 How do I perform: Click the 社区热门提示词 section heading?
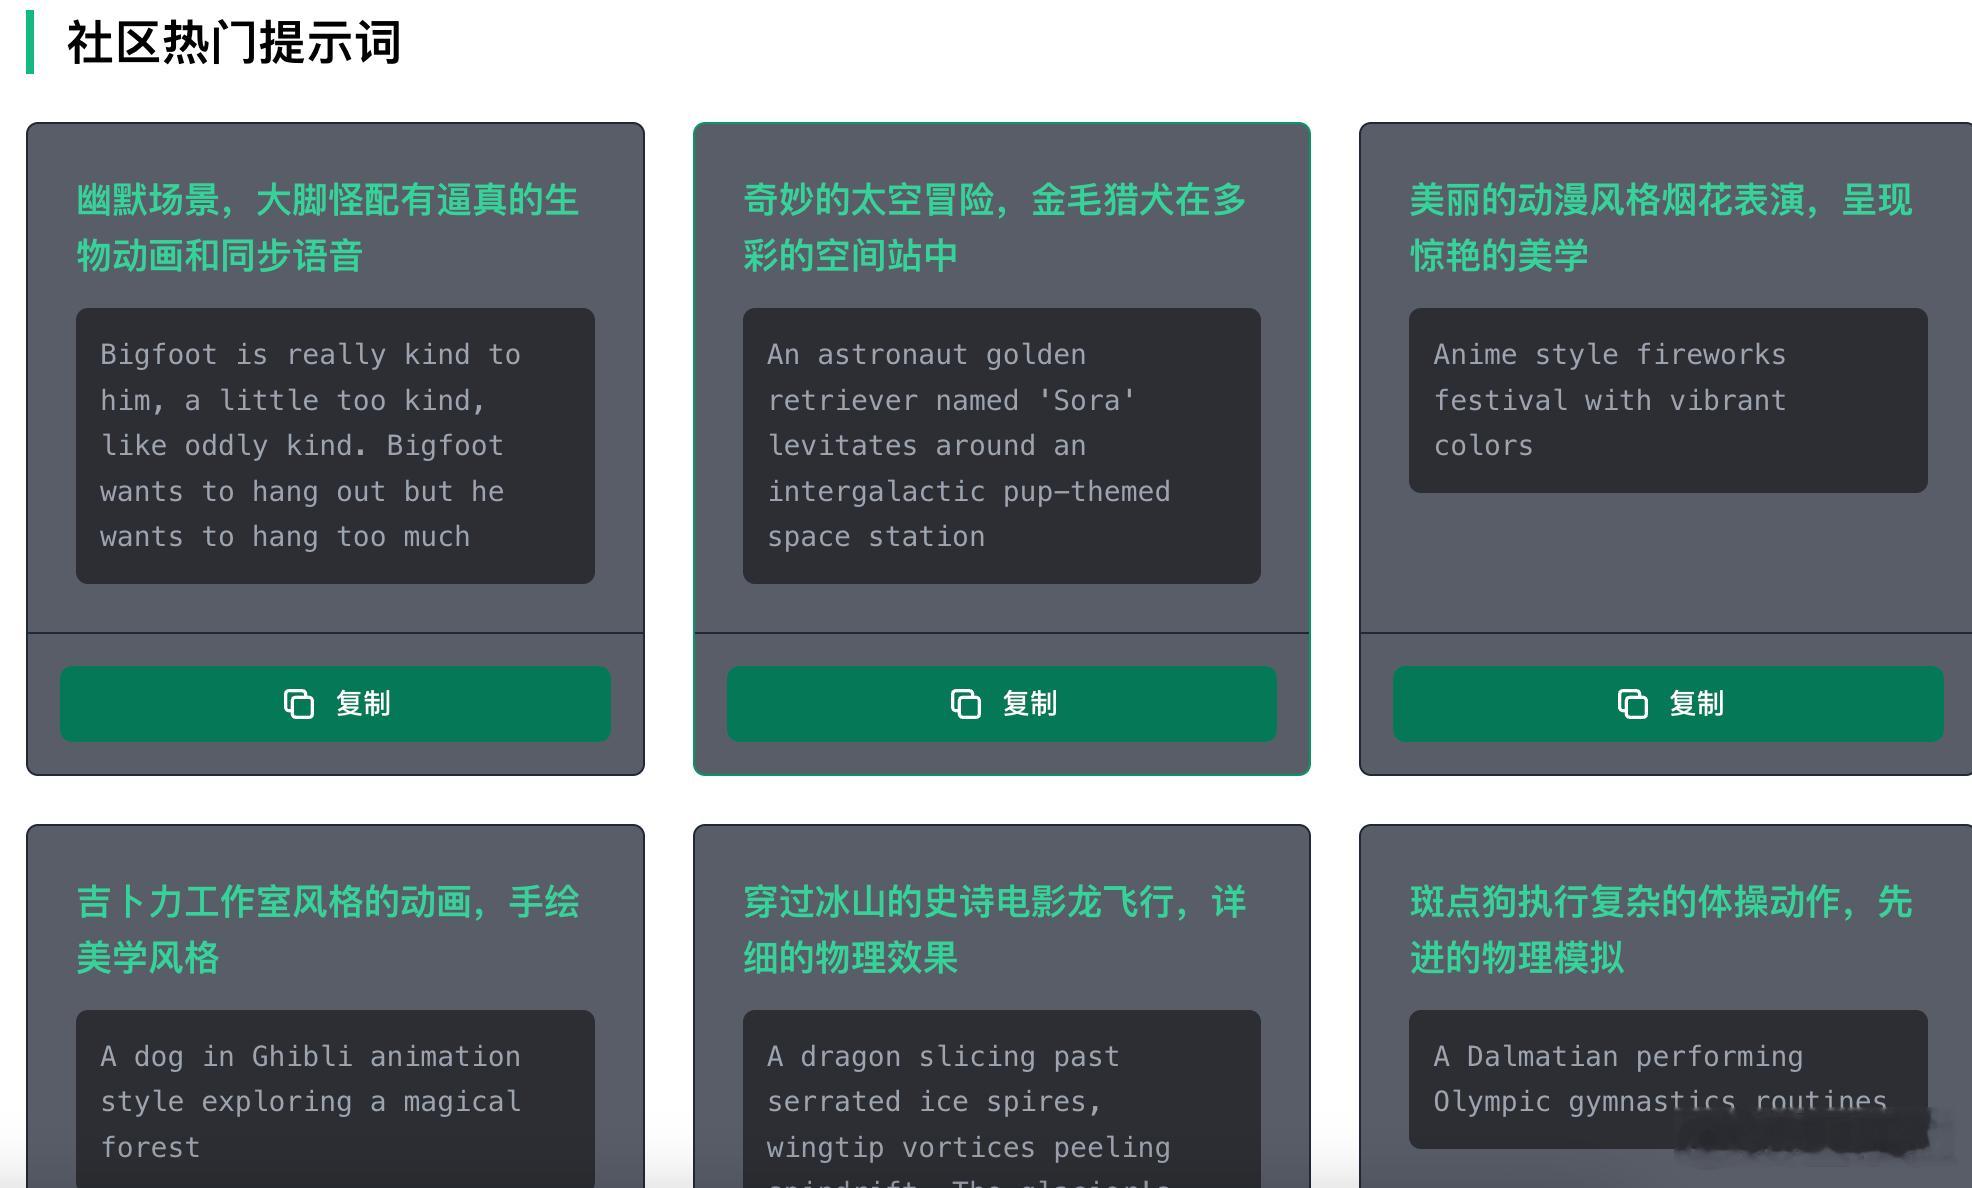pos(234,43)
